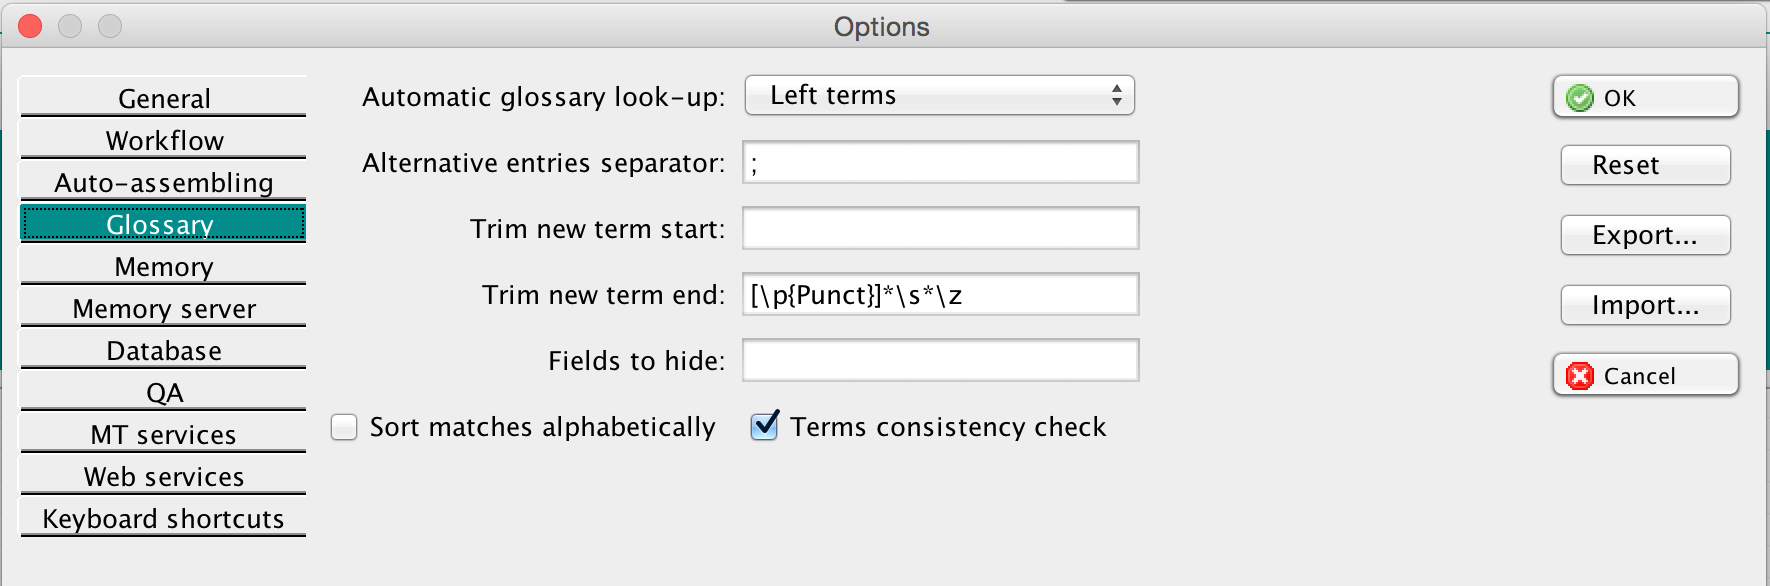
Task: Click the green checkmark OK icon
Action: tap(1580, 98)
